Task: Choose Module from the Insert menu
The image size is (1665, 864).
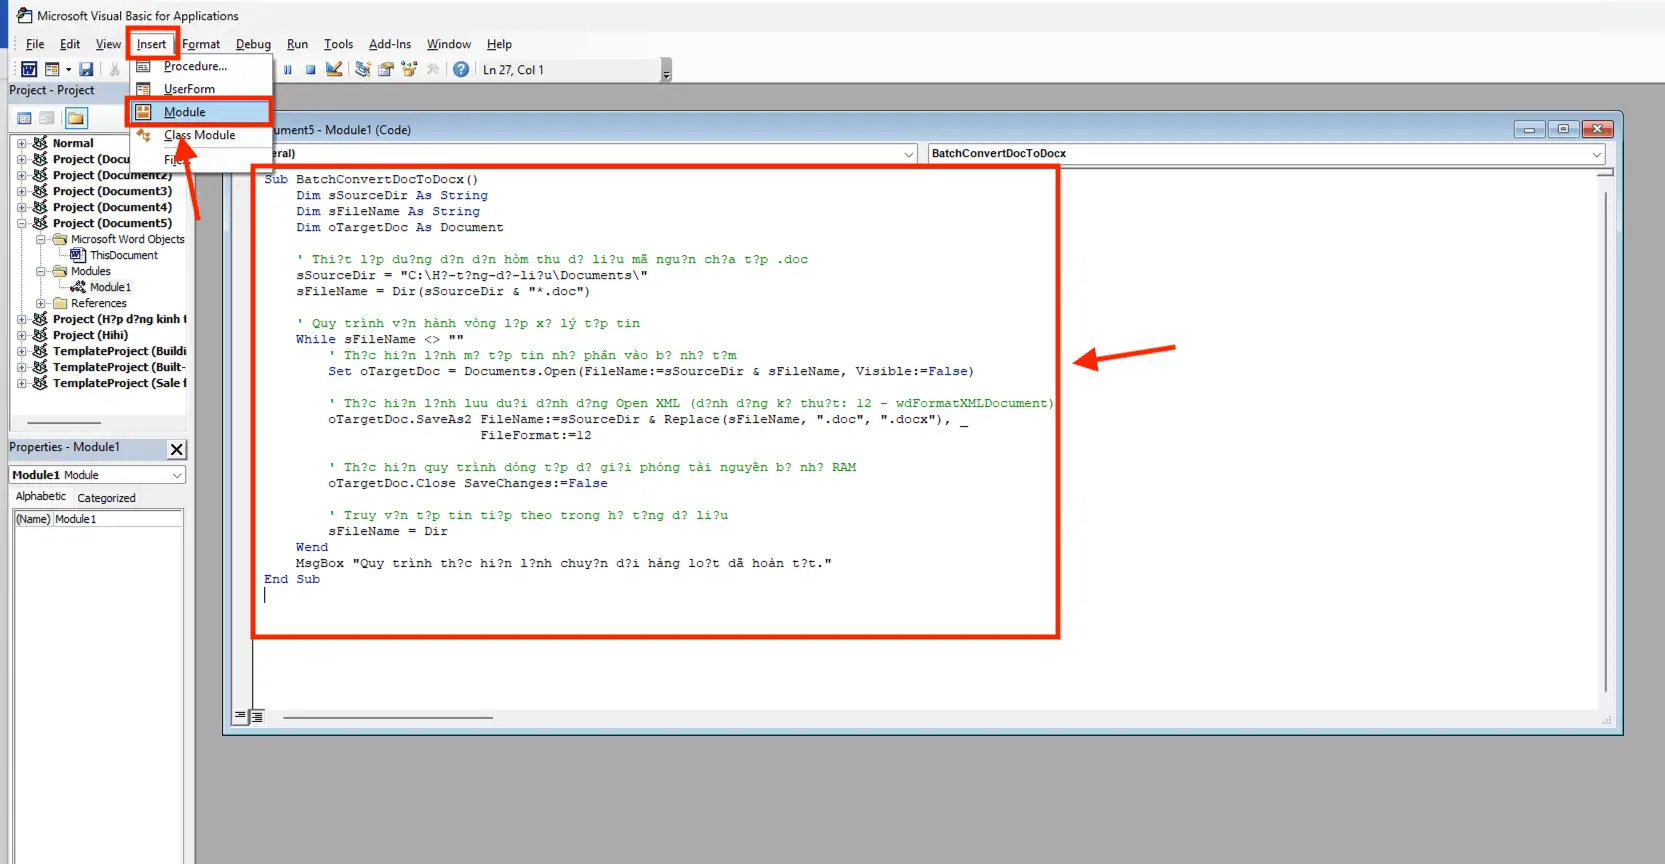Action: pos(185,112)
